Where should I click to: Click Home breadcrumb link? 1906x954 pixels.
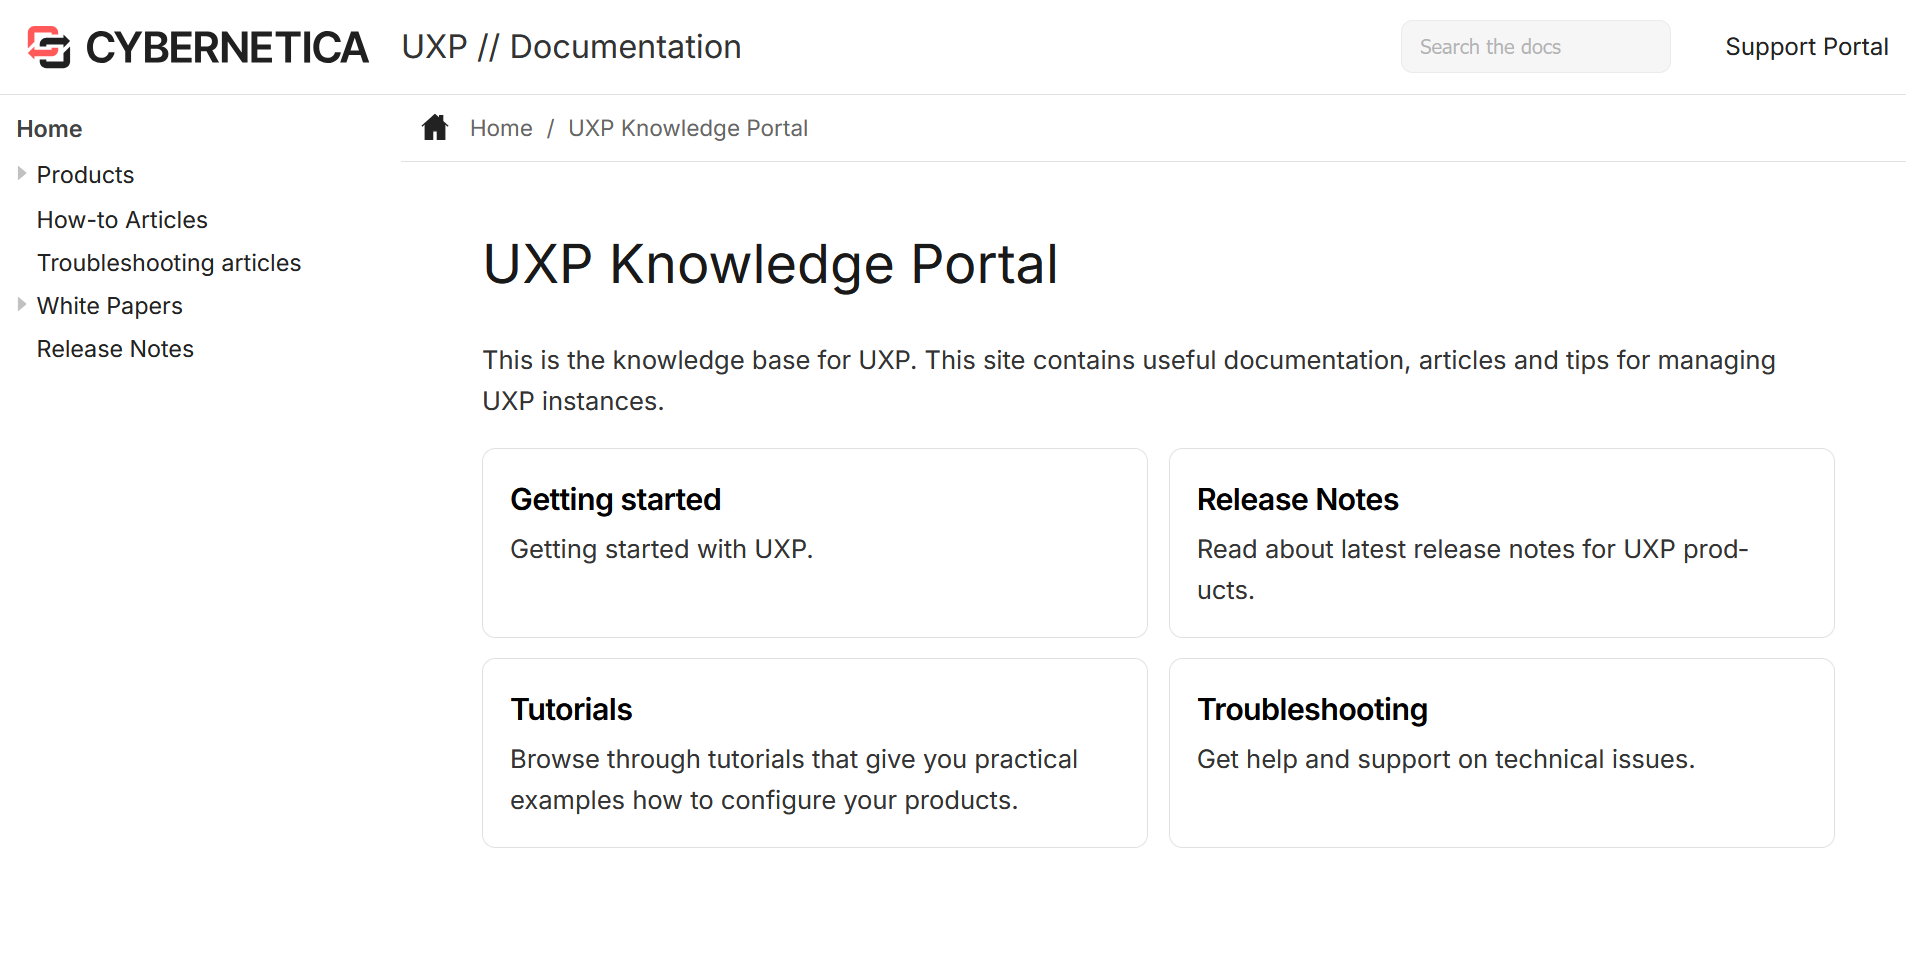[501, 128]
